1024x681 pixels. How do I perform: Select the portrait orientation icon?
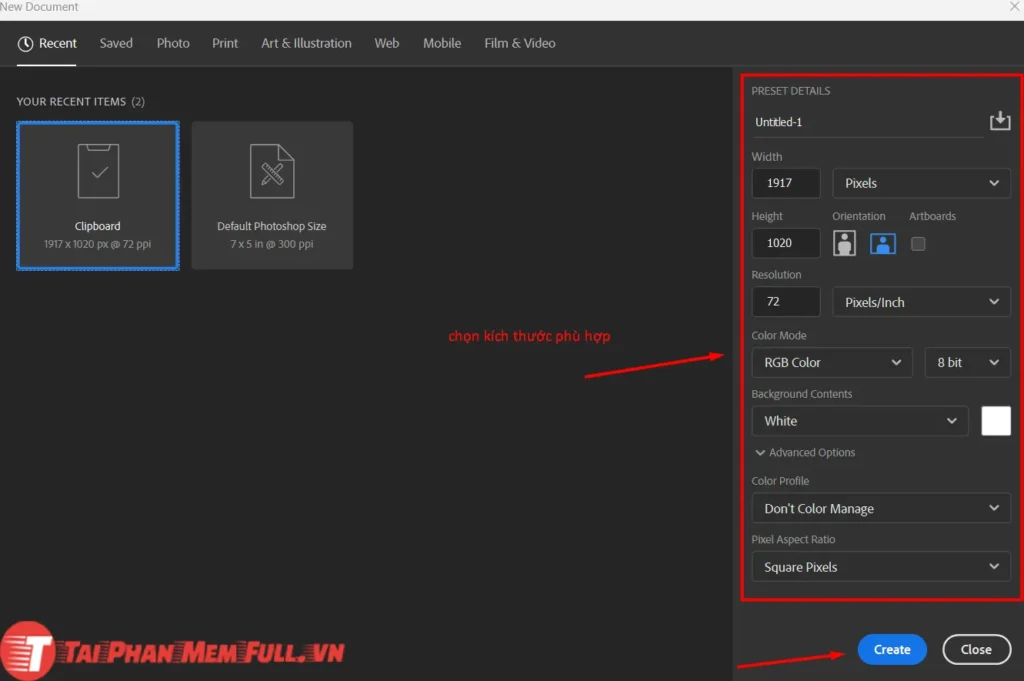(x=844, y=243)
